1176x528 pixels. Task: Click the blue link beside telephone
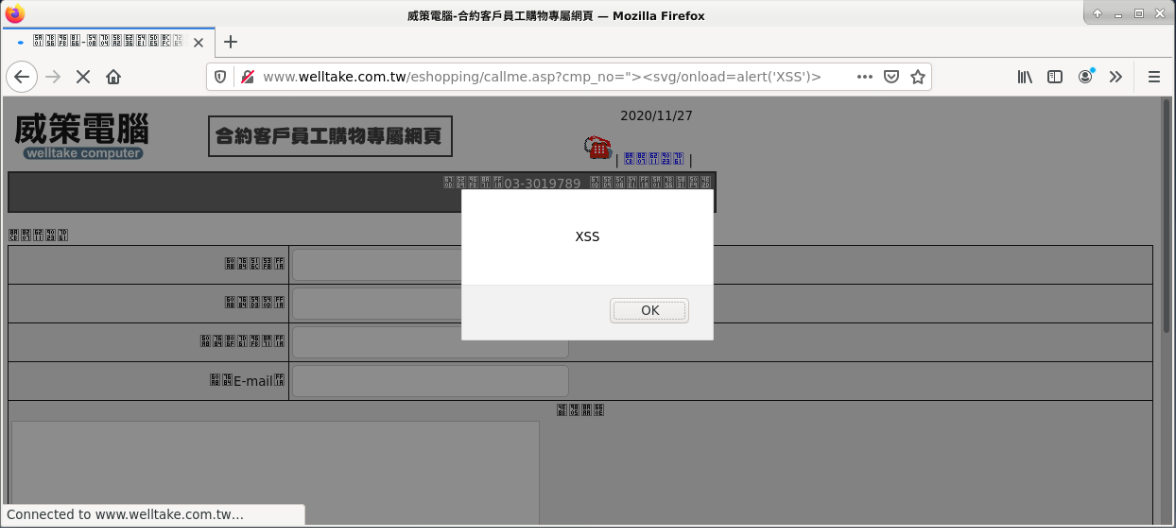pyautogui.click(x=654, y=158)
